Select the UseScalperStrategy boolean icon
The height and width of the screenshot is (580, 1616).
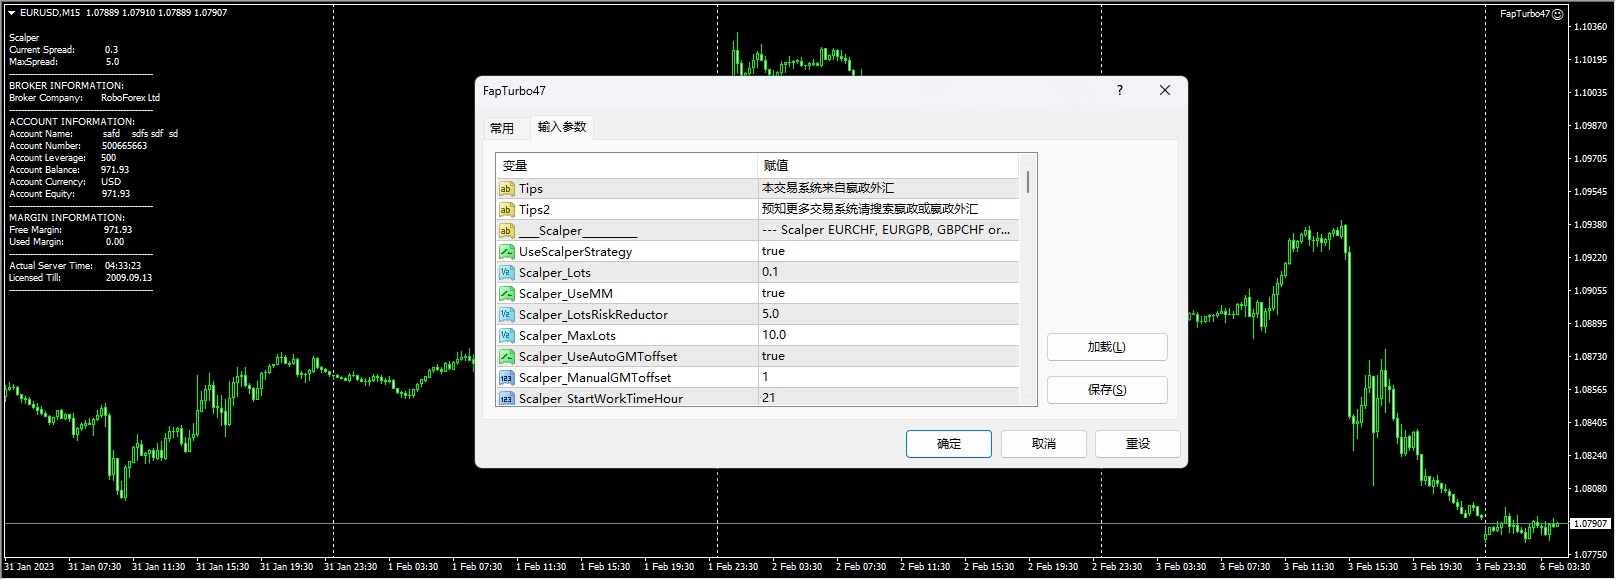(x=507, y=252)
